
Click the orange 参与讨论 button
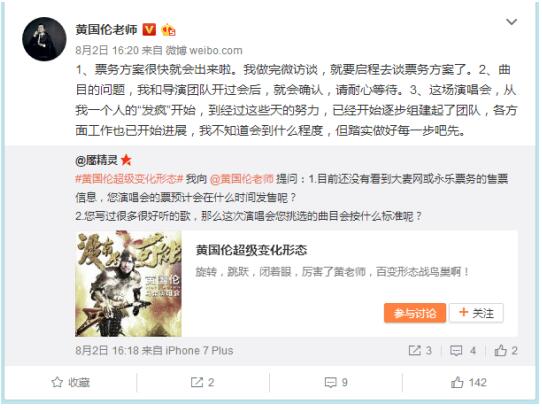tap(414, 313)
